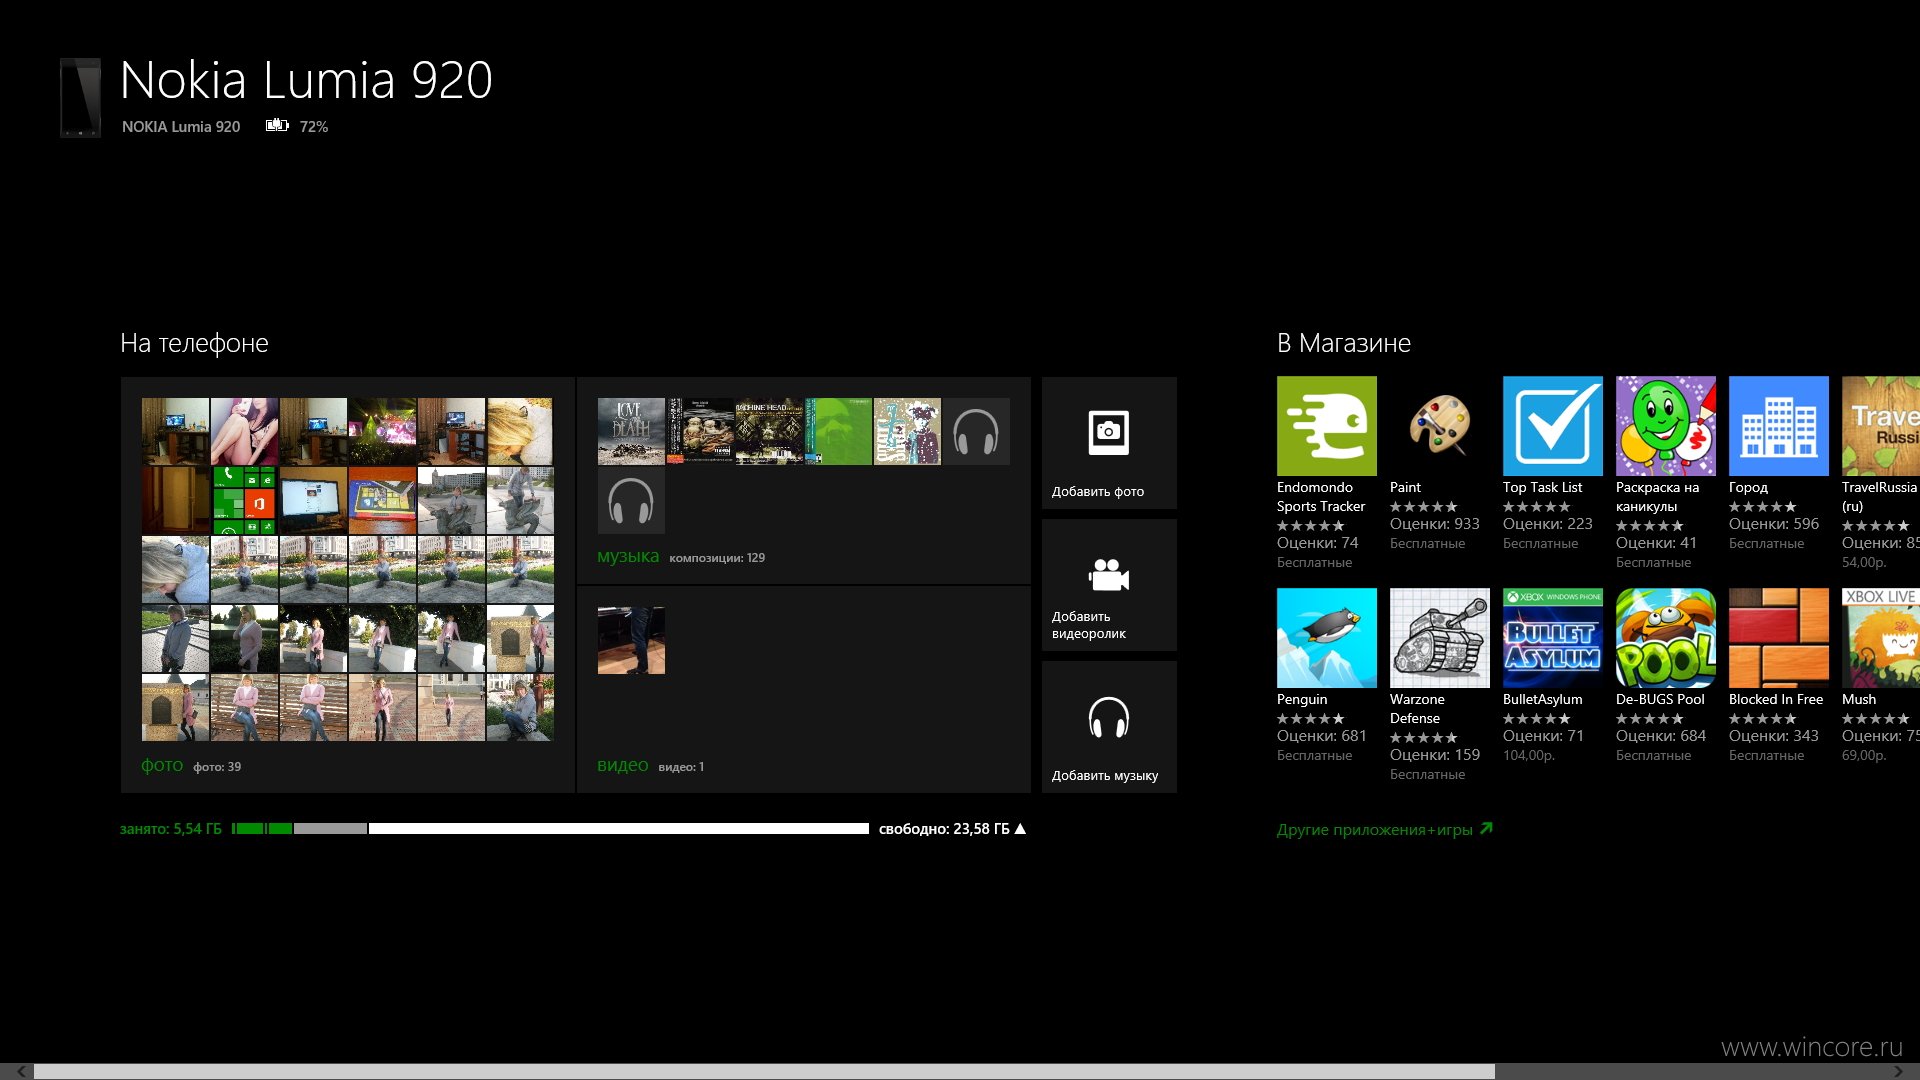Click the Add music headphones icon
The width and height of the screenshot is (1920, 1080).
click(1109, 717)
